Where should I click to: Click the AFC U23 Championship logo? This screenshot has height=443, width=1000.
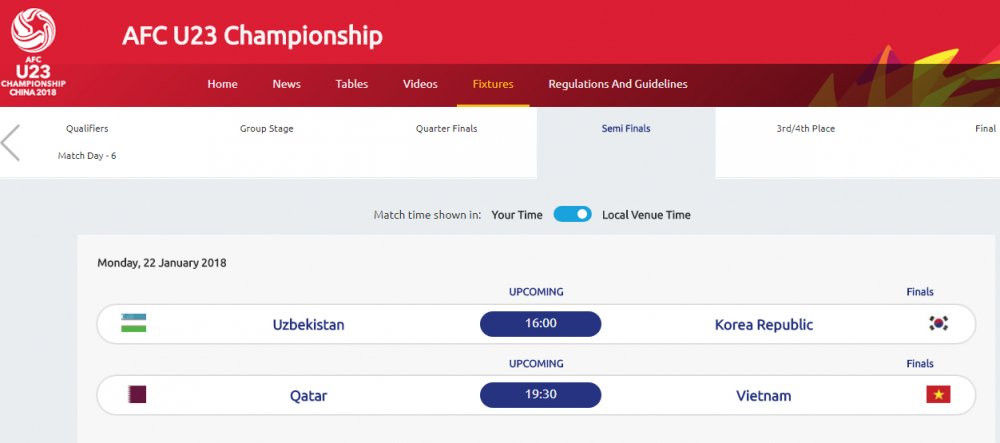(34, 52)
